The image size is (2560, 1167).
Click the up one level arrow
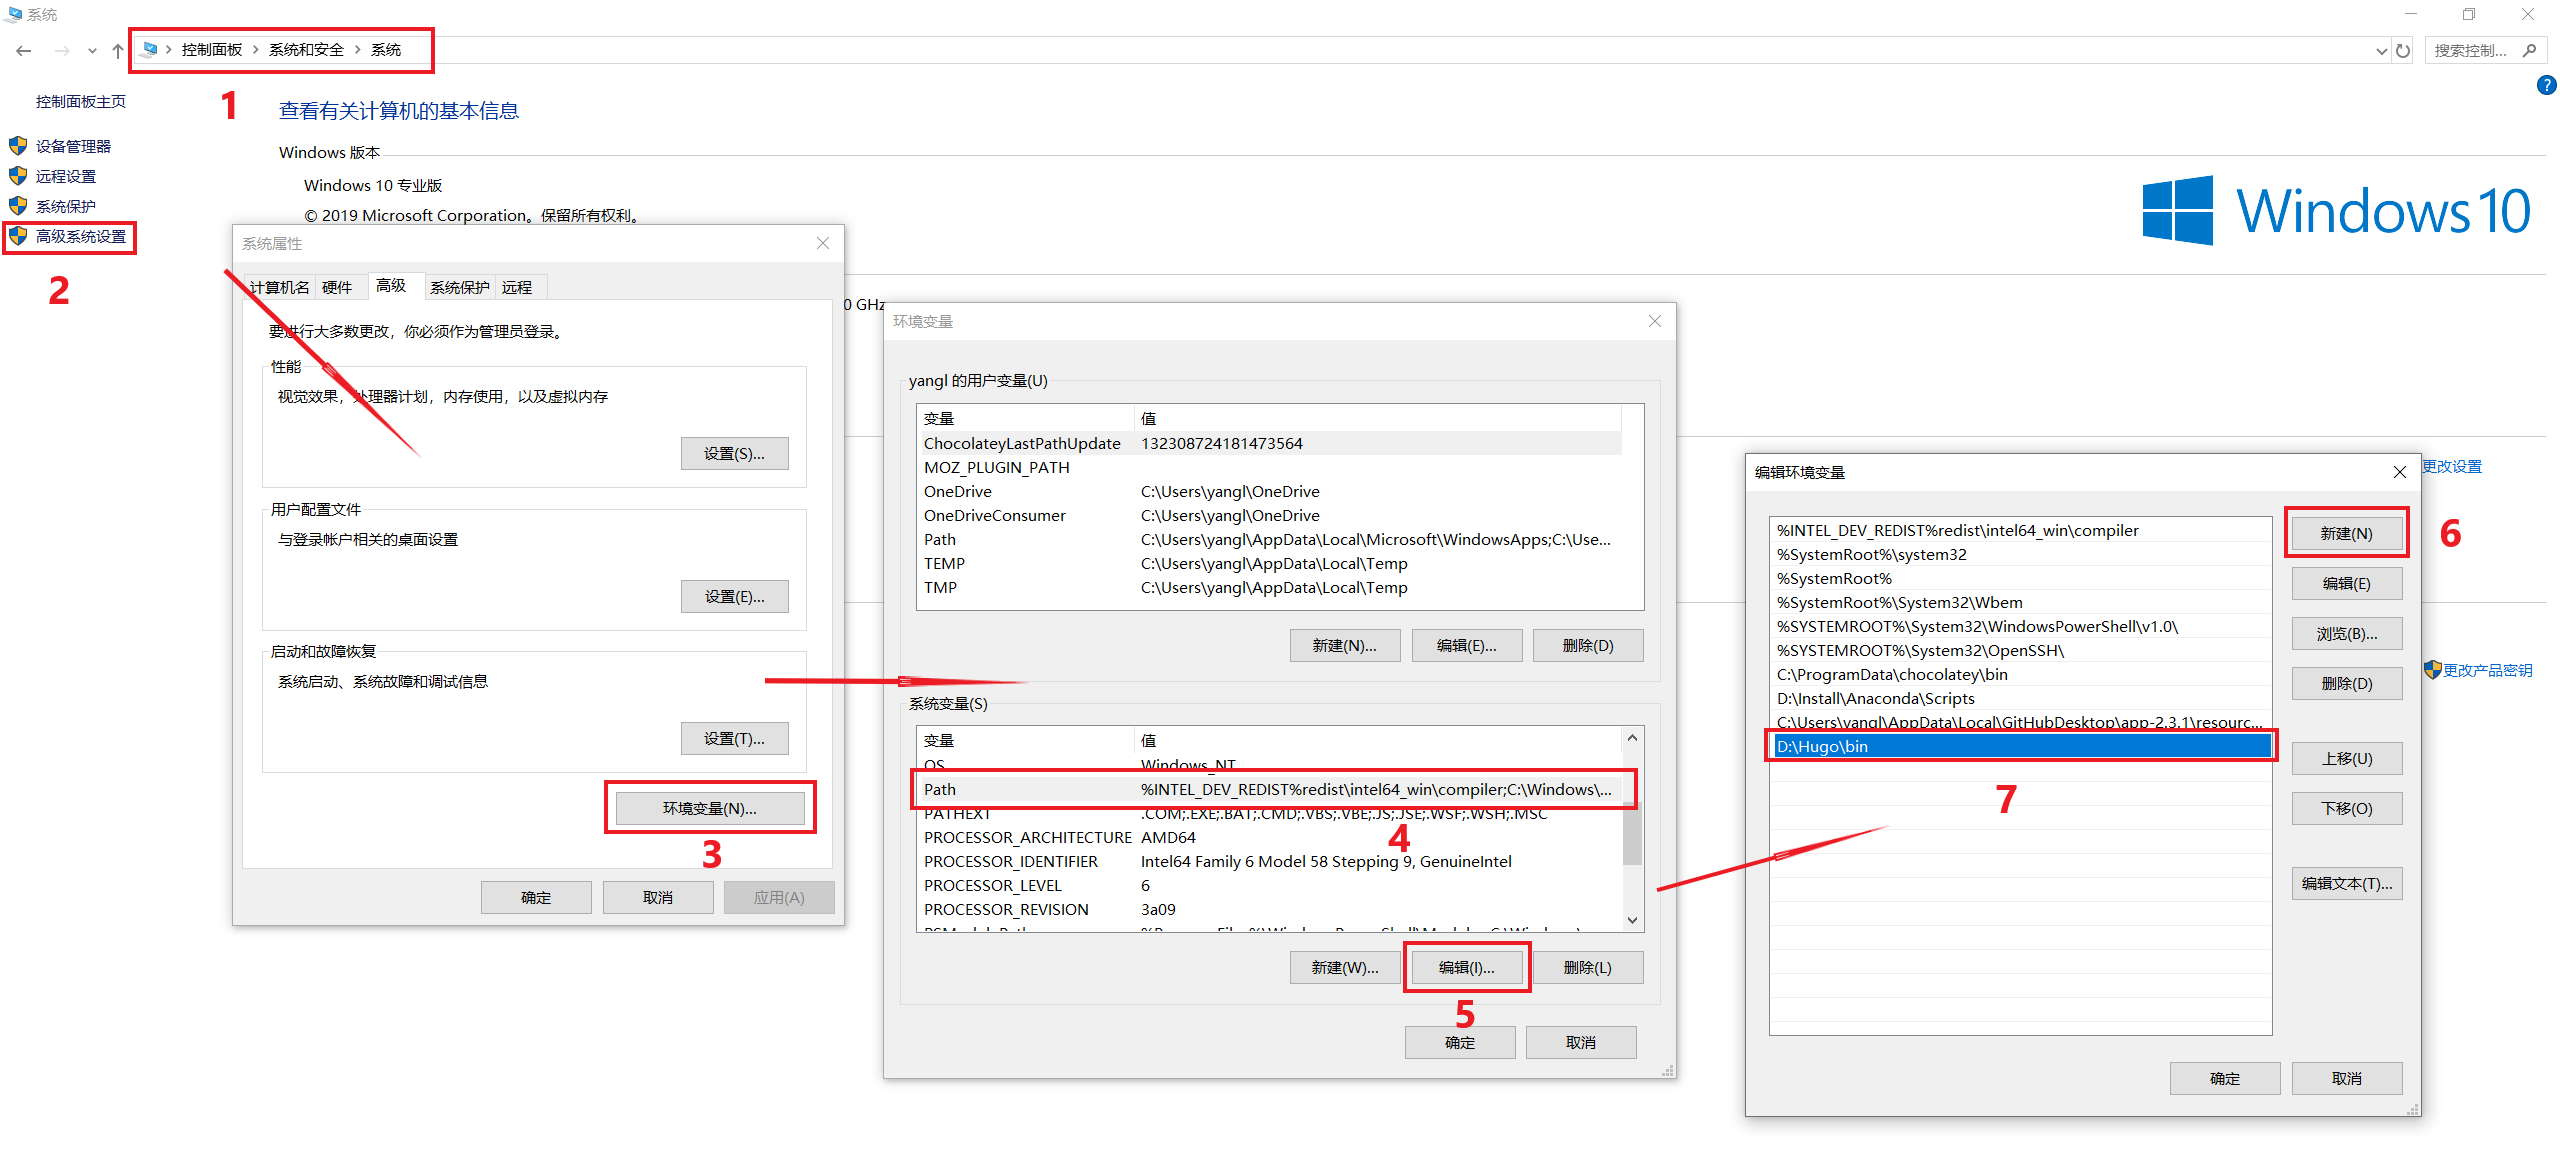tap(118, 50)
